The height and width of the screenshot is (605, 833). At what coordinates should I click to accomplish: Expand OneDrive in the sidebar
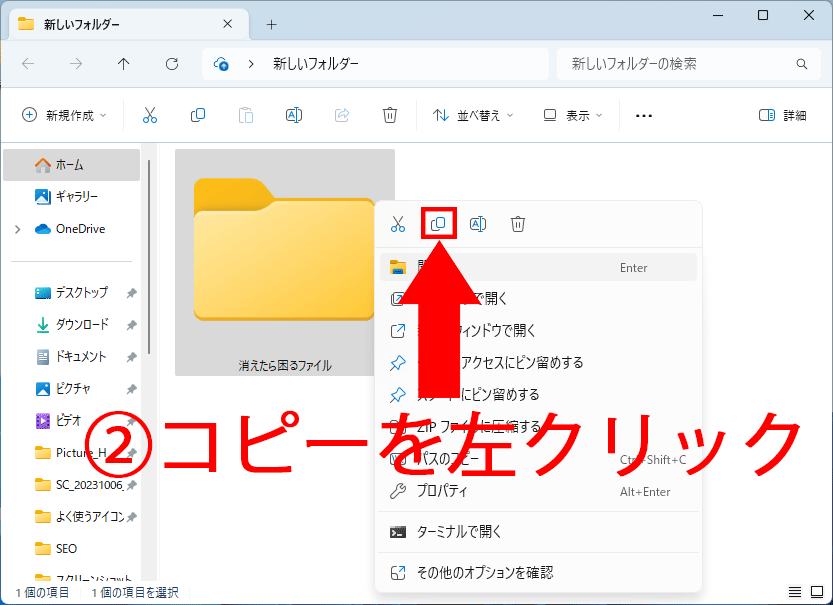click(18, 228)
